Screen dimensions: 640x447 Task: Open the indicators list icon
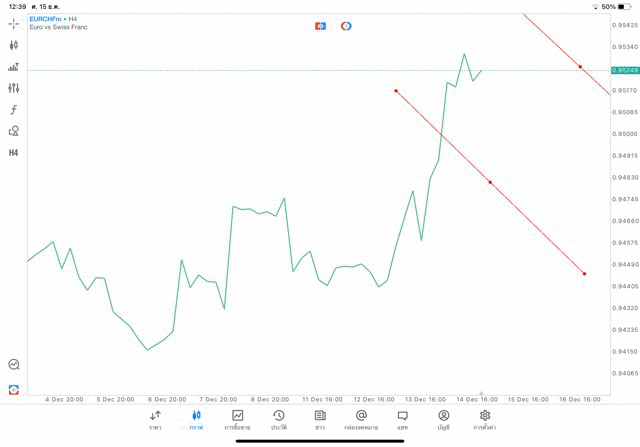point(14,67)
